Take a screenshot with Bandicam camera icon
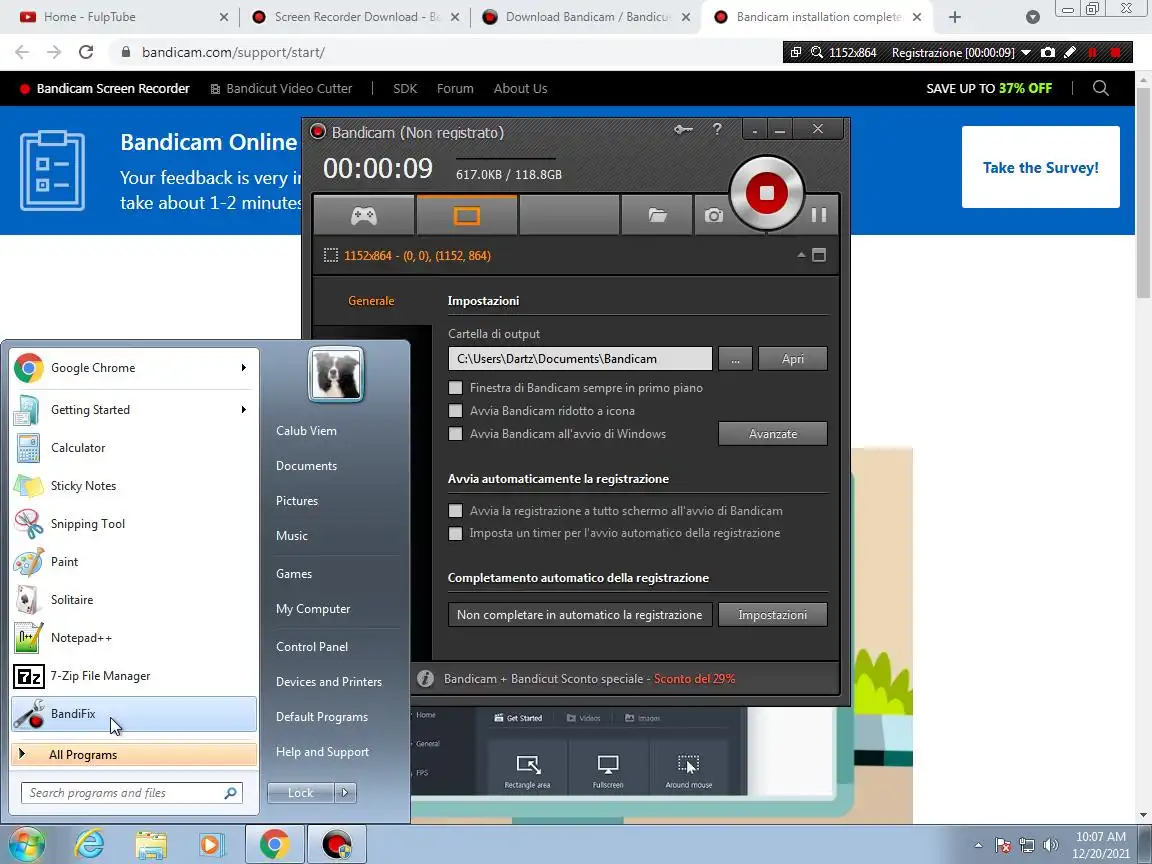Screen dimensions: 1152x864 pyautogui.click(x=713, y=215)
